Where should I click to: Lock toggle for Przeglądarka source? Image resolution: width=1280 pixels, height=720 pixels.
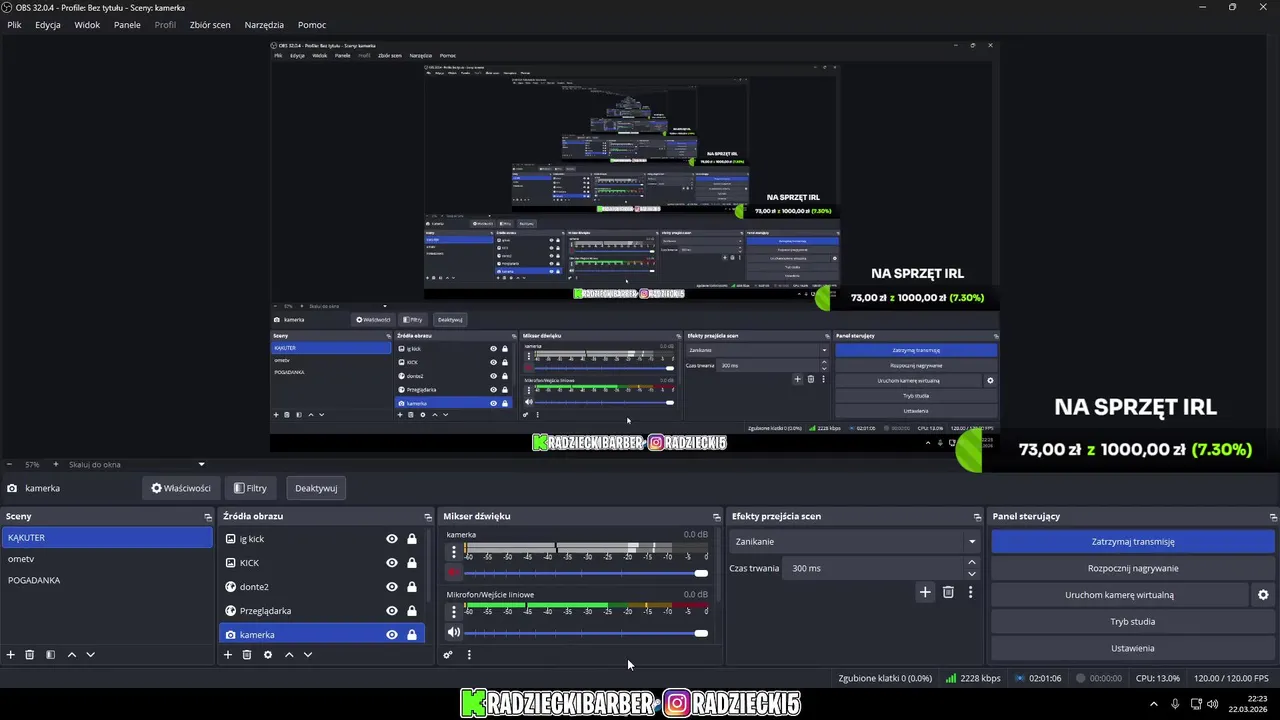coord(411,611)
